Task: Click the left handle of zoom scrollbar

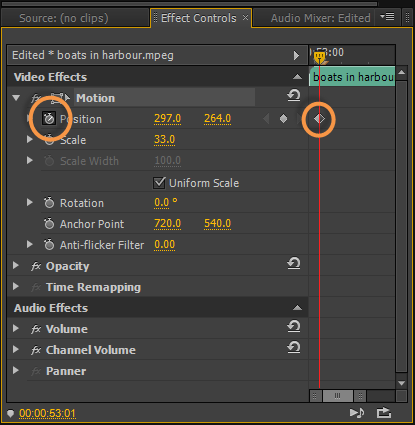Action: tap(315, 396)
